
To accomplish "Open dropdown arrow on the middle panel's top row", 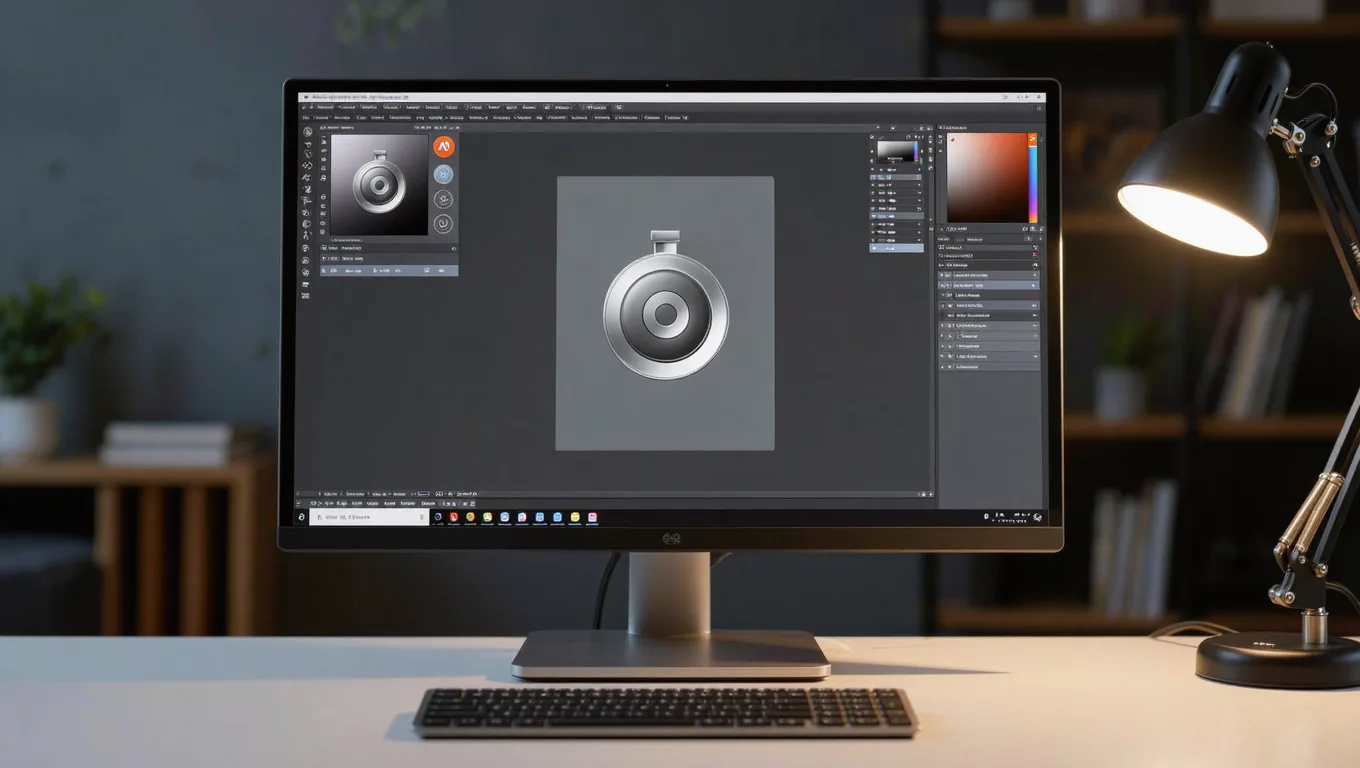I will tap(920, 170).
